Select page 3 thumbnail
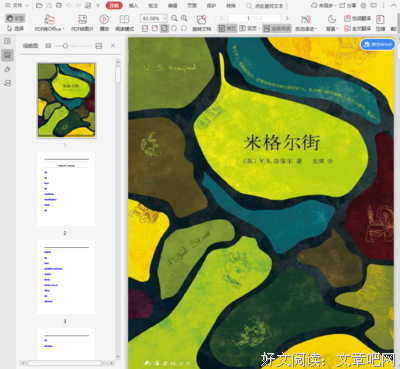The width and height of the screenshot is (400, 369). click(x=66, y=277)
